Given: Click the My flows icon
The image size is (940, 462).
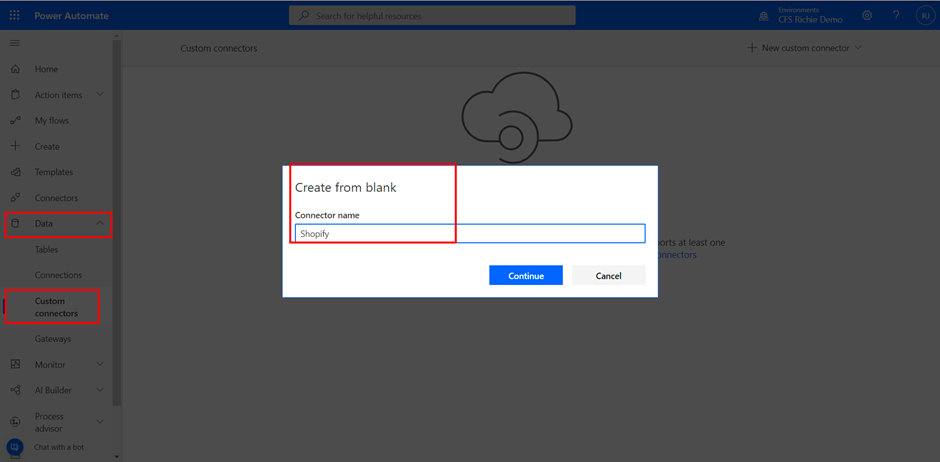Looking at the screenshot, I should pos(16,120).
